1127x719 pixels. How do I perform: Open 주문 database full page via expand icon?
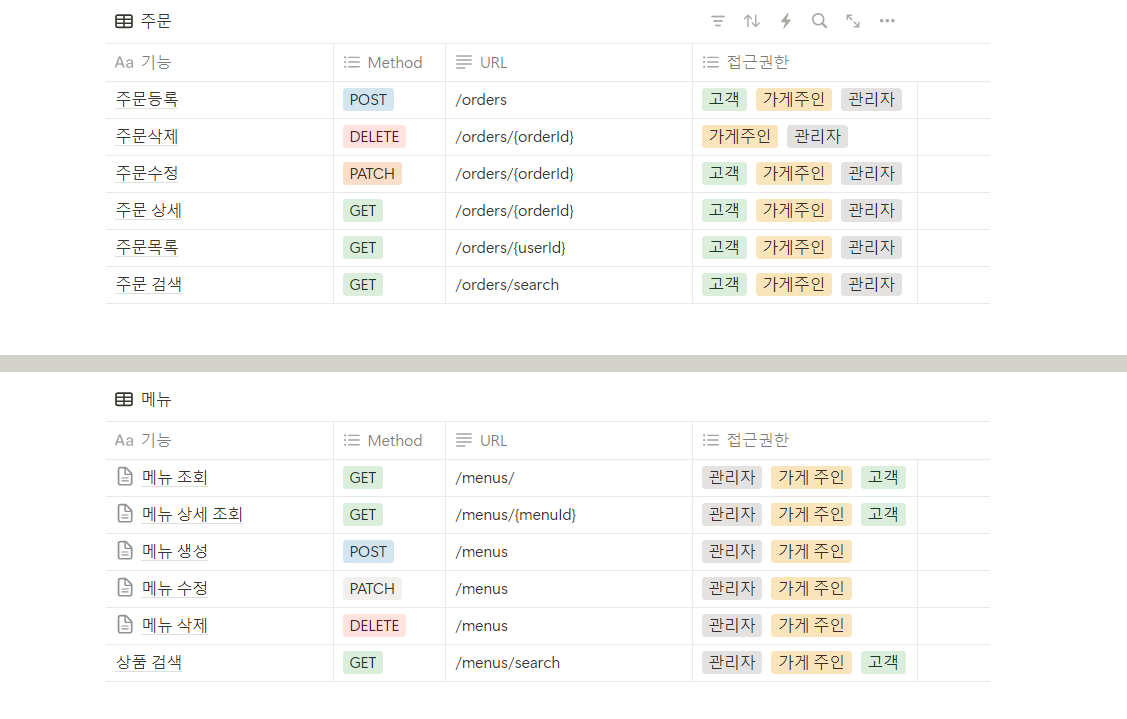(x=853, y=21)
